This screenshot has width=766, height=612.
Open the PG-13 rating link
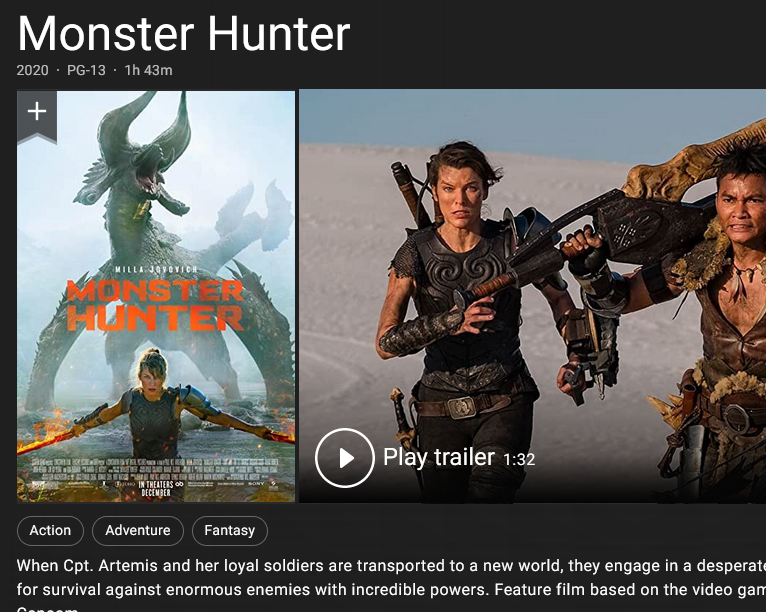(x=86, y=70)
